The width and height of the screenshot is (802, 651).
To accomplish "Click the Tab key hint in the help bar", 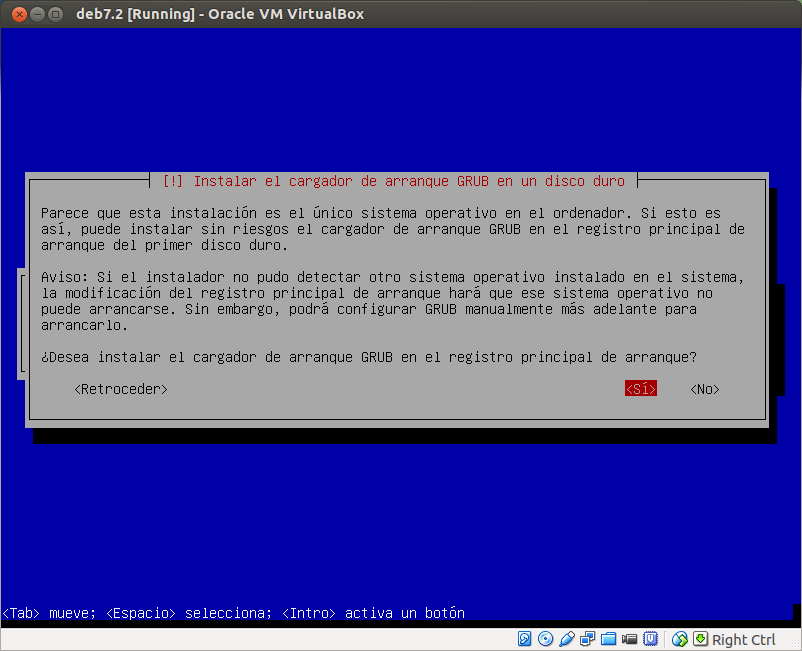I will (17, 613).
